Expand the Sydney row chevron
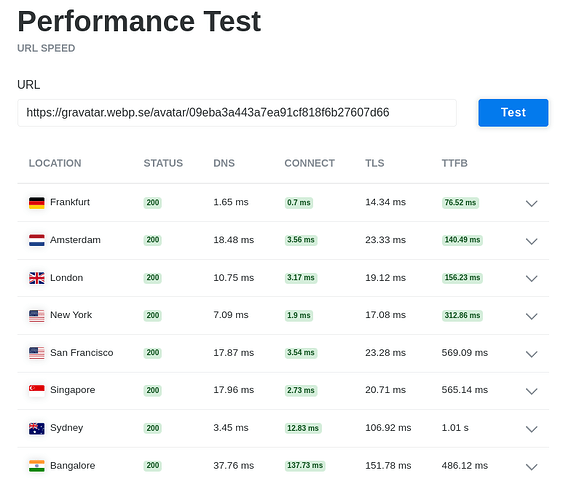Image resolution: width=562 pixels, height=500 pixels. click(531, 429)
